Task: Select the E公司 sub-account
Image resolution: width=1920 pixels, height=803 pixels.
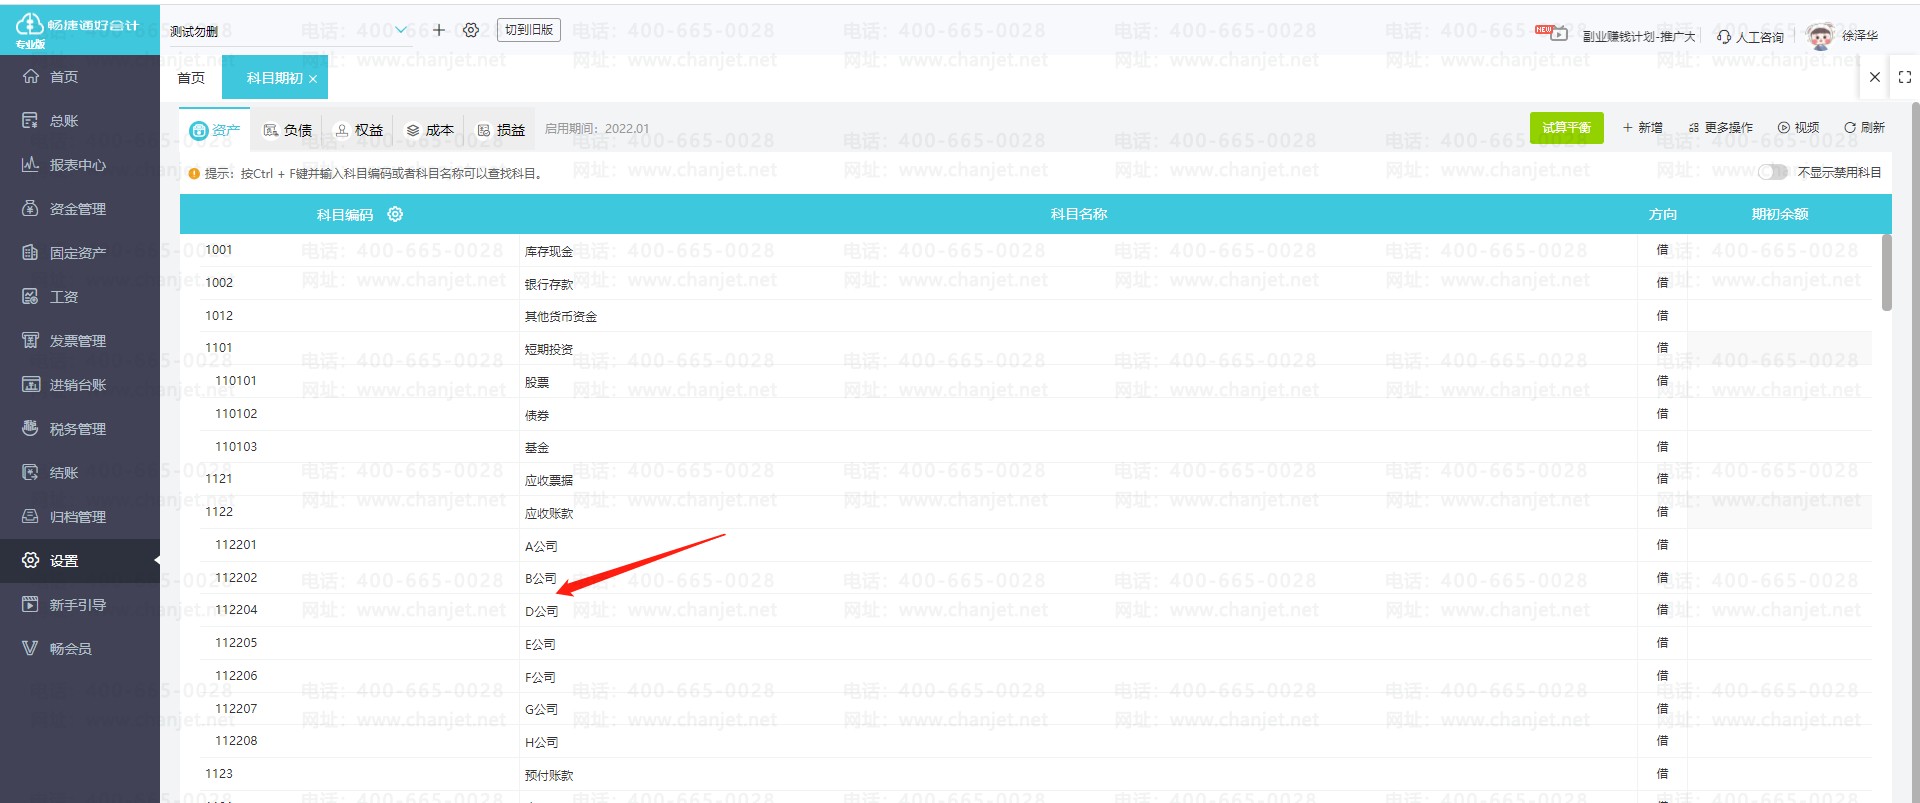Action: pyautogui.click(x=541, y=644)
